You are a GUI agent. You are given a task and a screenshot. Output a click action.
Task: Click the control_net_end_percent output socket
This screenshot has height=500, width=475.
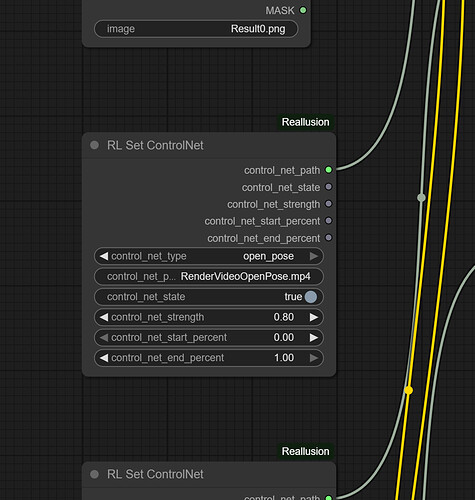pyautogui.click(x=328, y=238)
